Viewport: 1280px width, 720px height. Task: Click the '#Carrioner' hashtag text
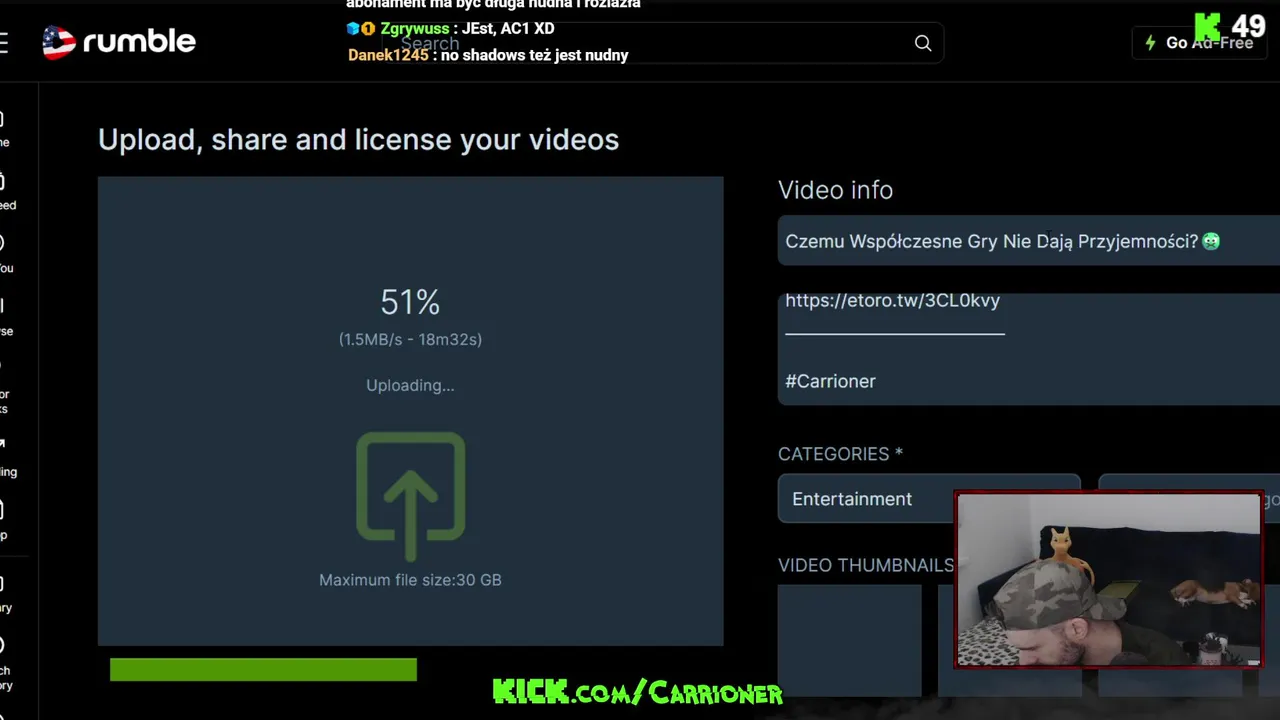[x=830, y=381]
